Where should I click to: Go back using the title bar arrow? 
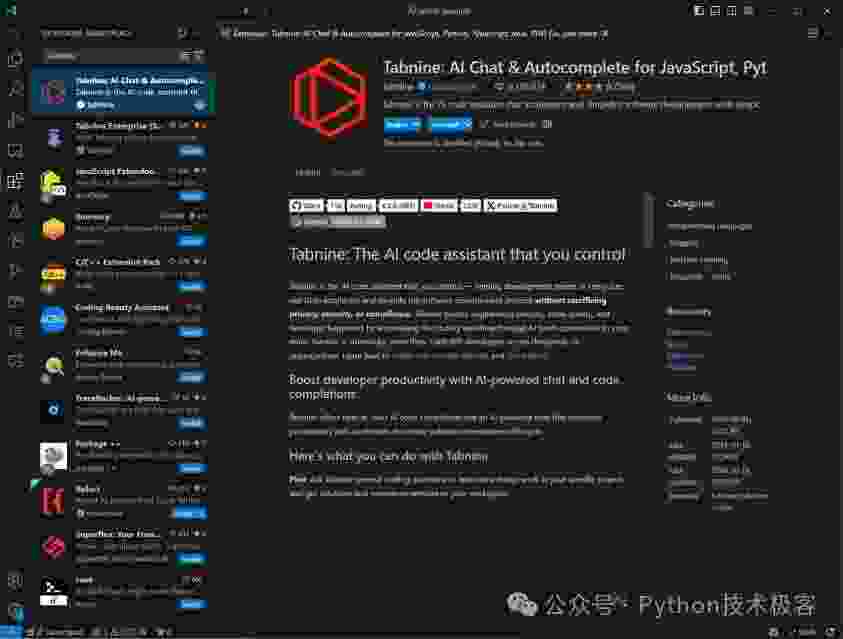coord(246,11)
